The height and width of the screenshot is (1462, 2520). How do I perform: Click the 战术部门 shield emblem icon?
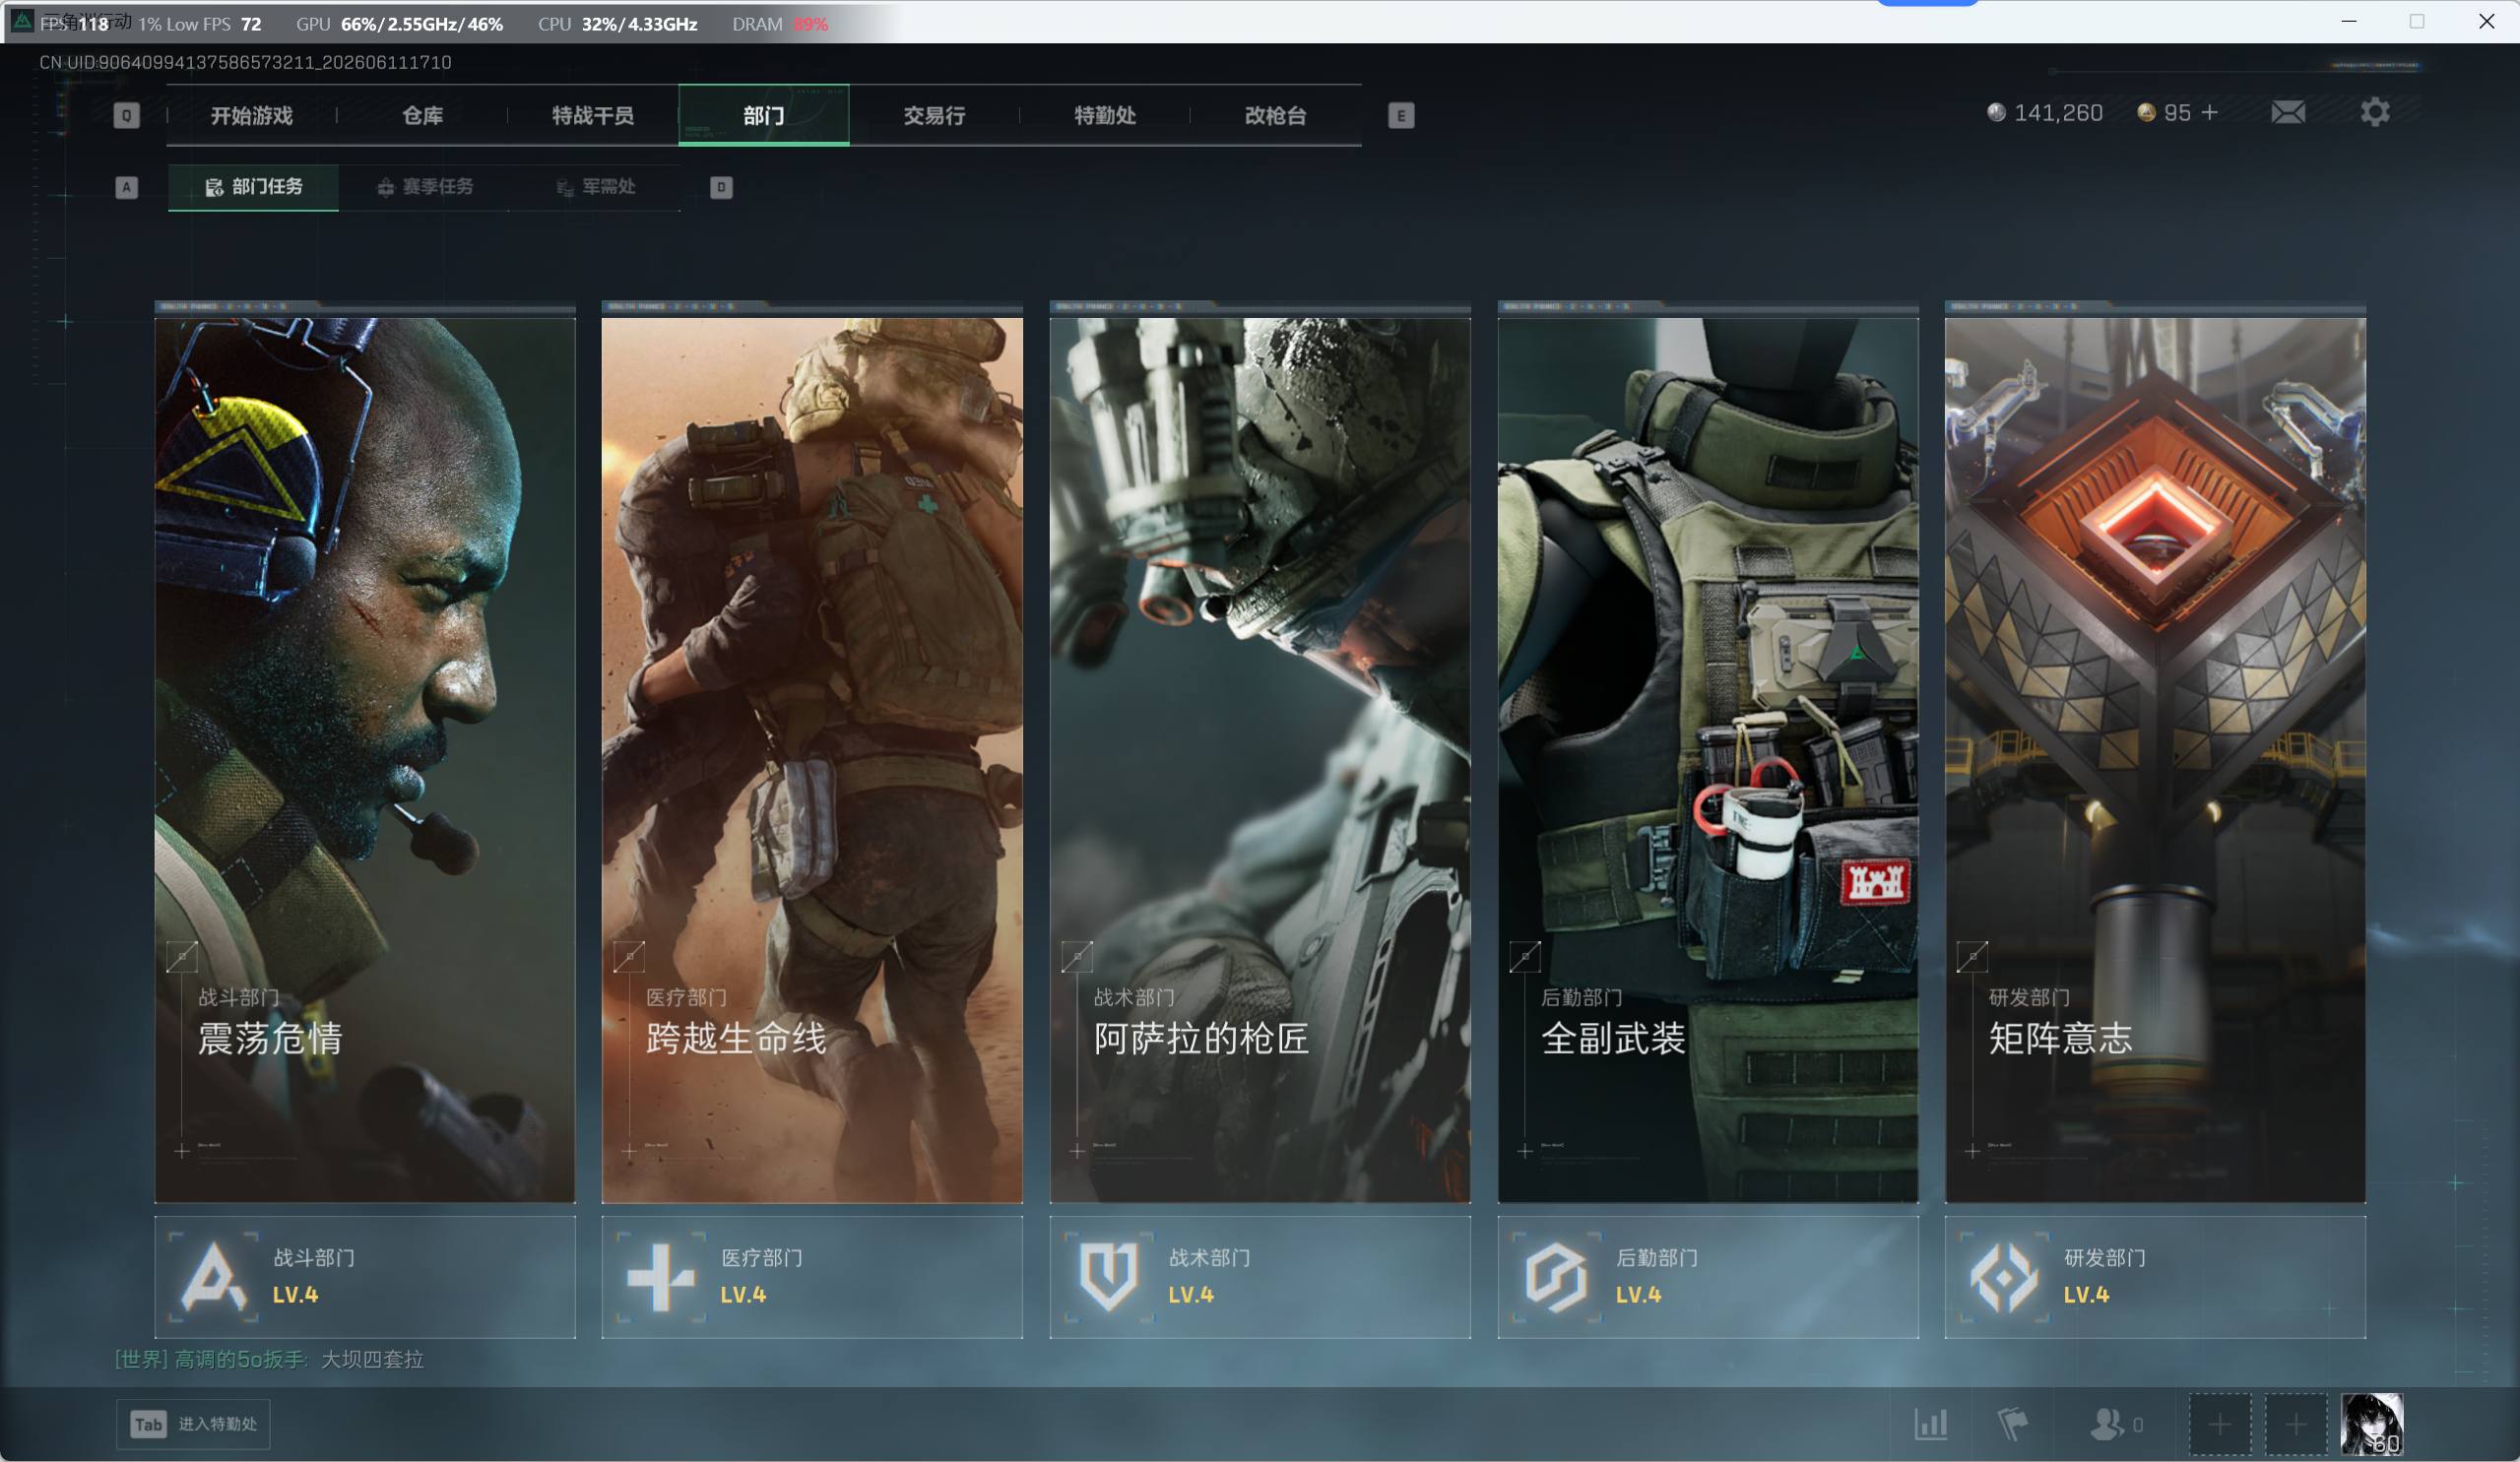tap(1108, 1277)
